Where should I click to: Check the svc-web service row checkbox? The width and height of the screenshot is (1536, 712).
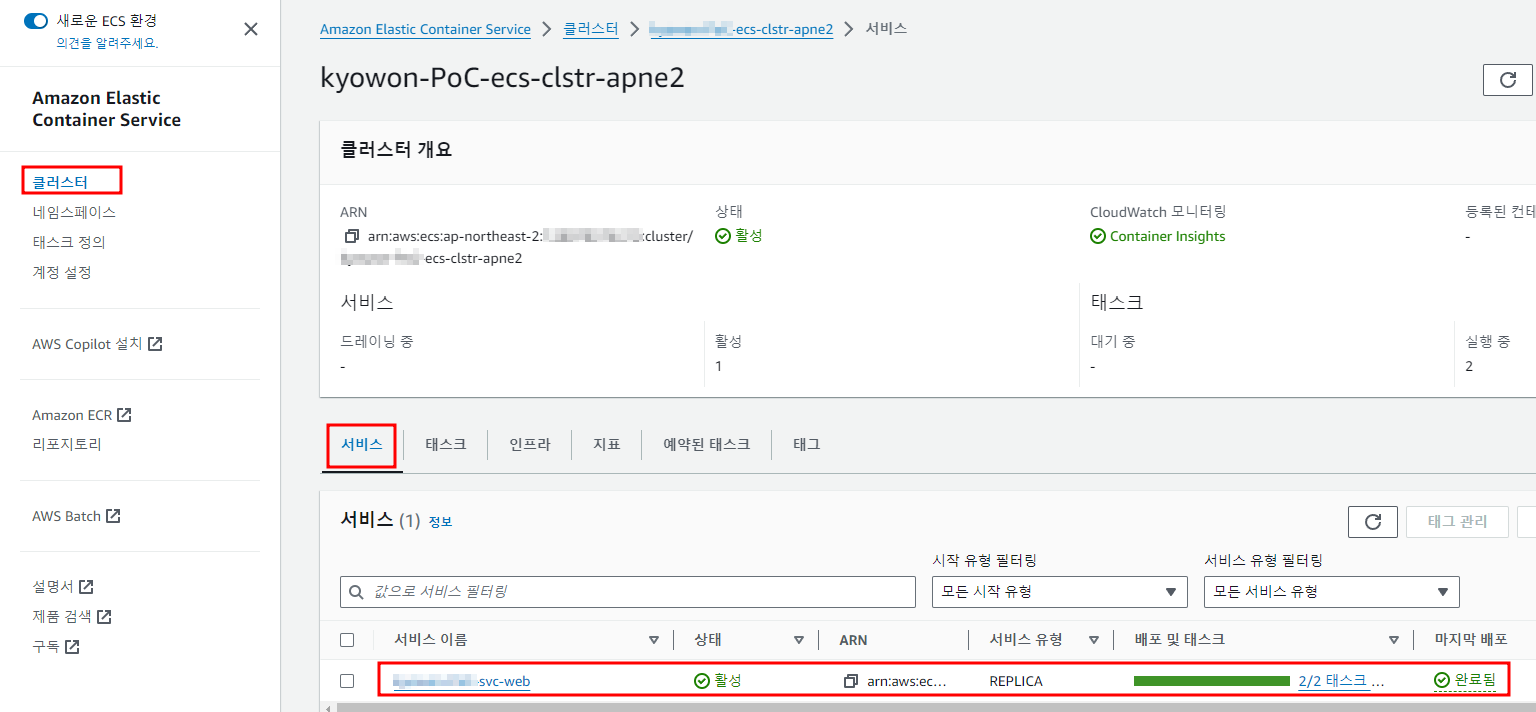347,681
